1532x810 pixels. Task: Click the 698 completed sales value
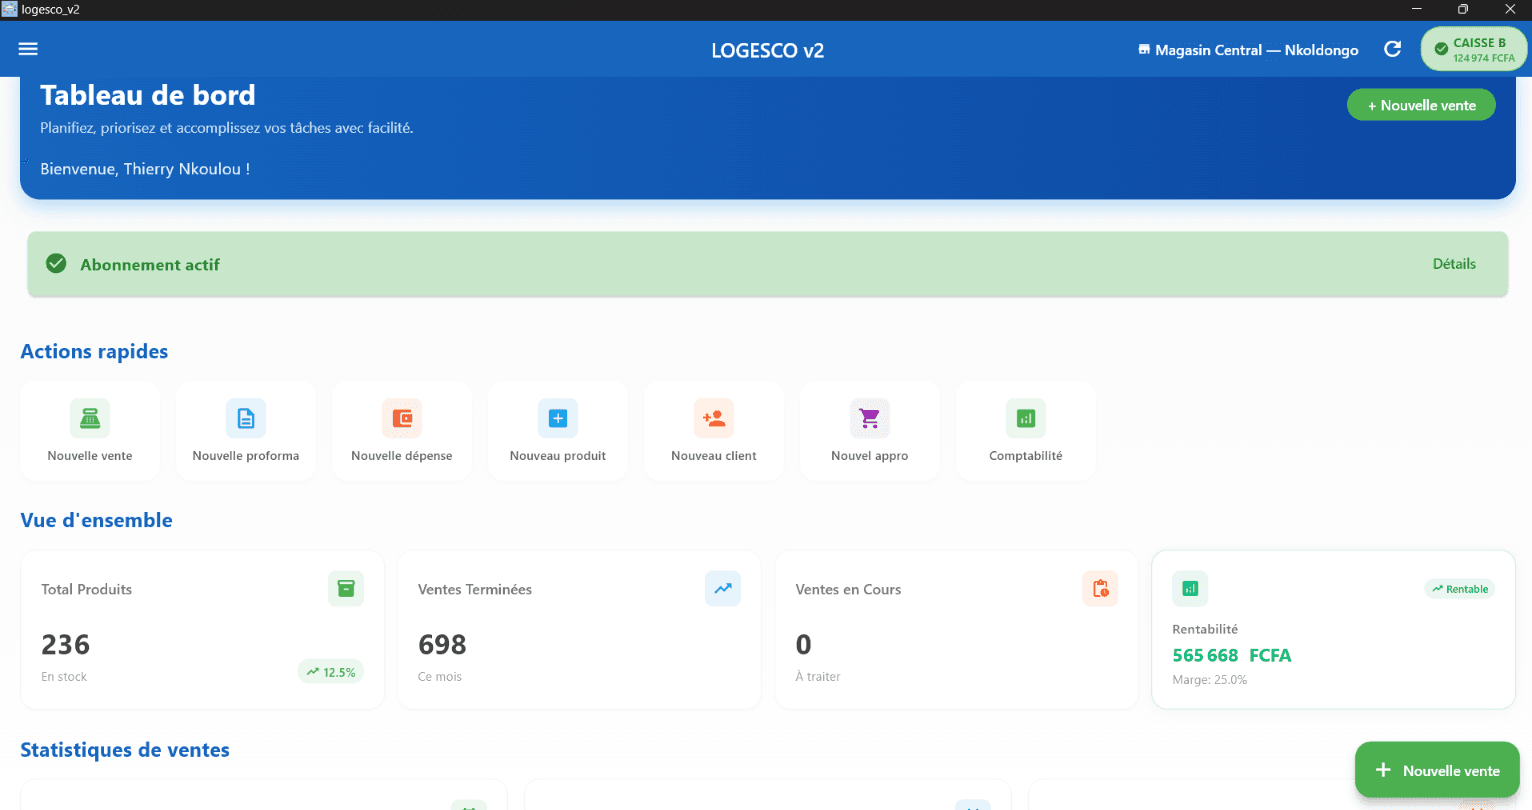(x=443, y=645)
